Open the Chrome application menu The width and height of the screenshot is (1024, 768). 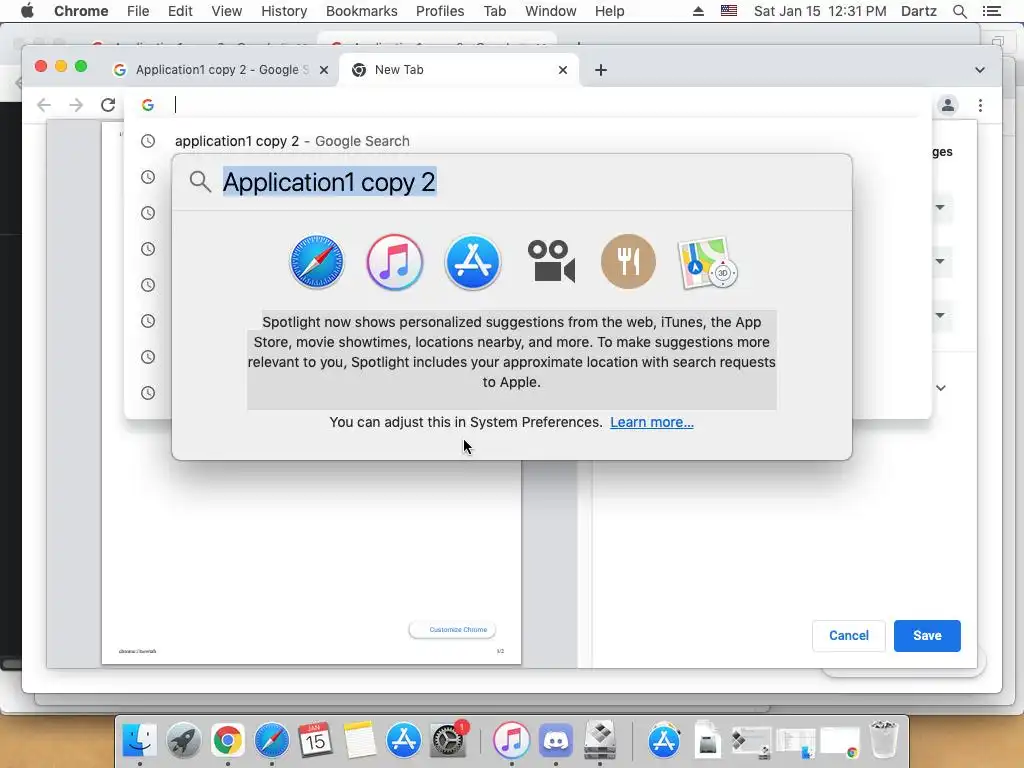pyautogui.click(x=81, y=11)
